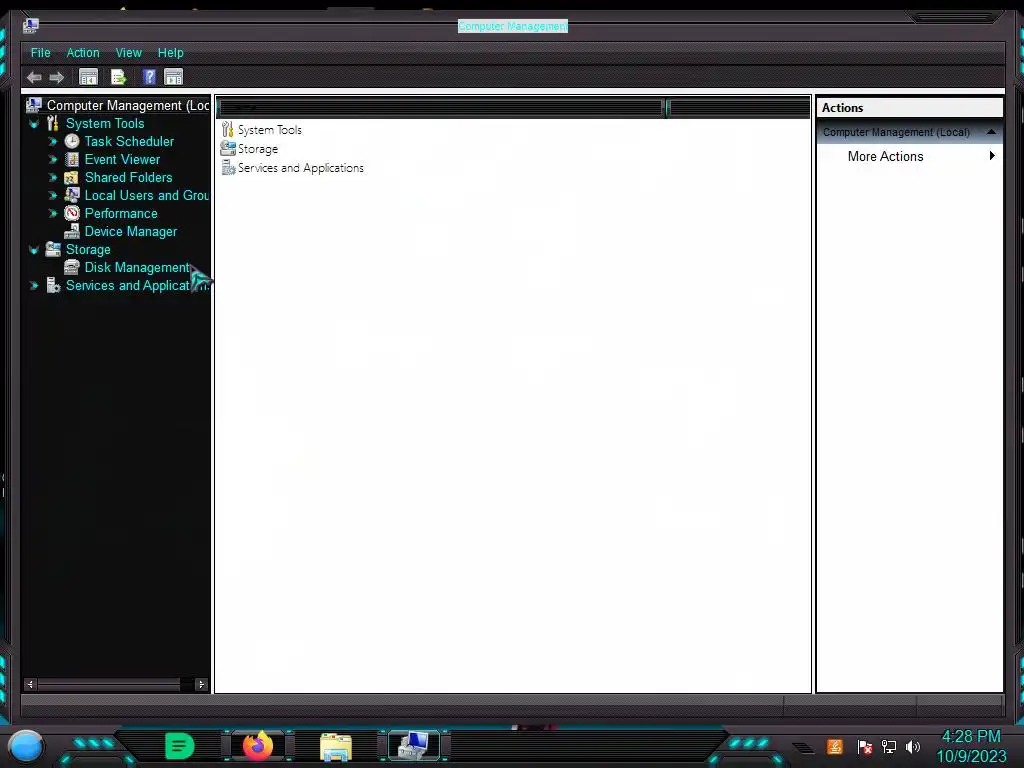Click the 'System Tools' center pane label
Image resolution: width=1024 pixels, height=768 pixels.
pos(270,129)
